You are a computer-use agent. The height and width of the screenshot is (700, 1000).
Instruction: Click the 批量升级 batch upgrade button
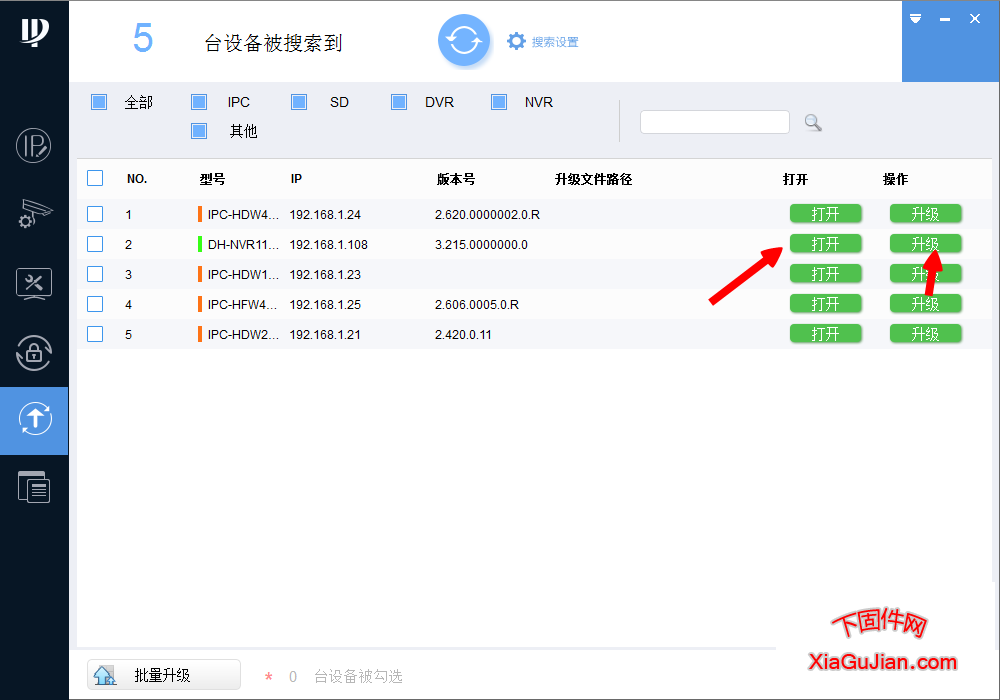[164, 674]
